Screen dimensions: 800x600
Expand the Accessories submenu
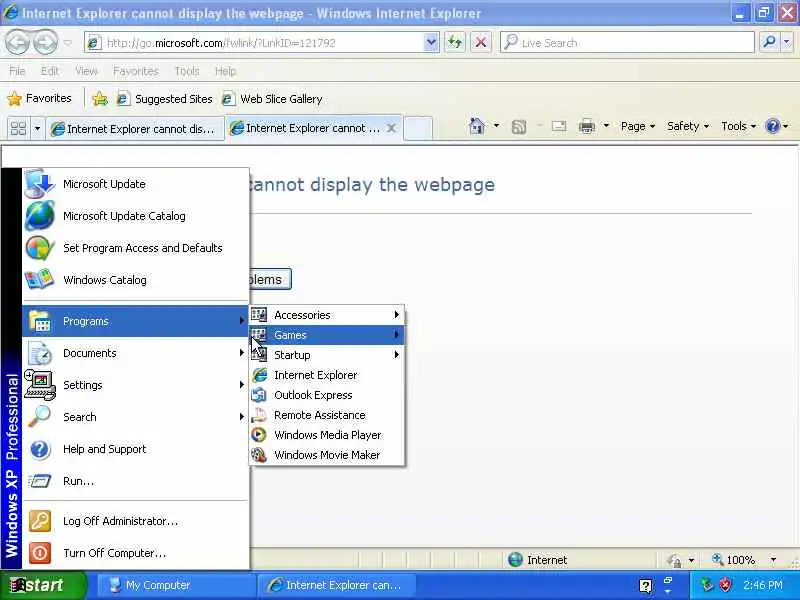pos(327,315)
